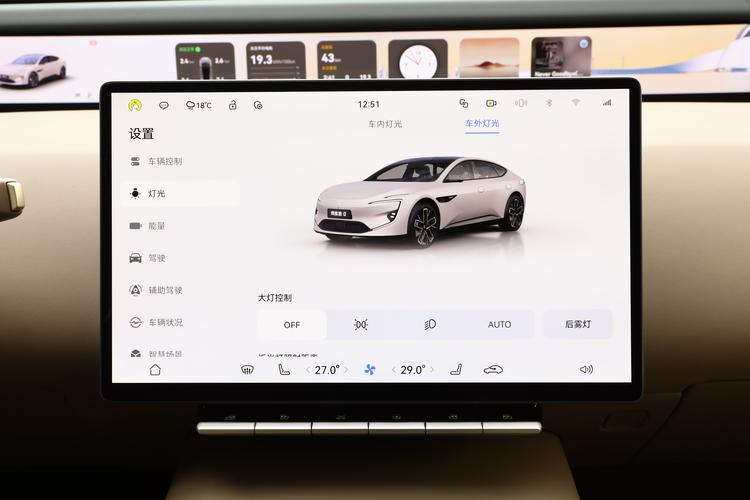
Task: Tap the car icon in bottom bar
Action: pyautogui.click(x=493, y=369)
